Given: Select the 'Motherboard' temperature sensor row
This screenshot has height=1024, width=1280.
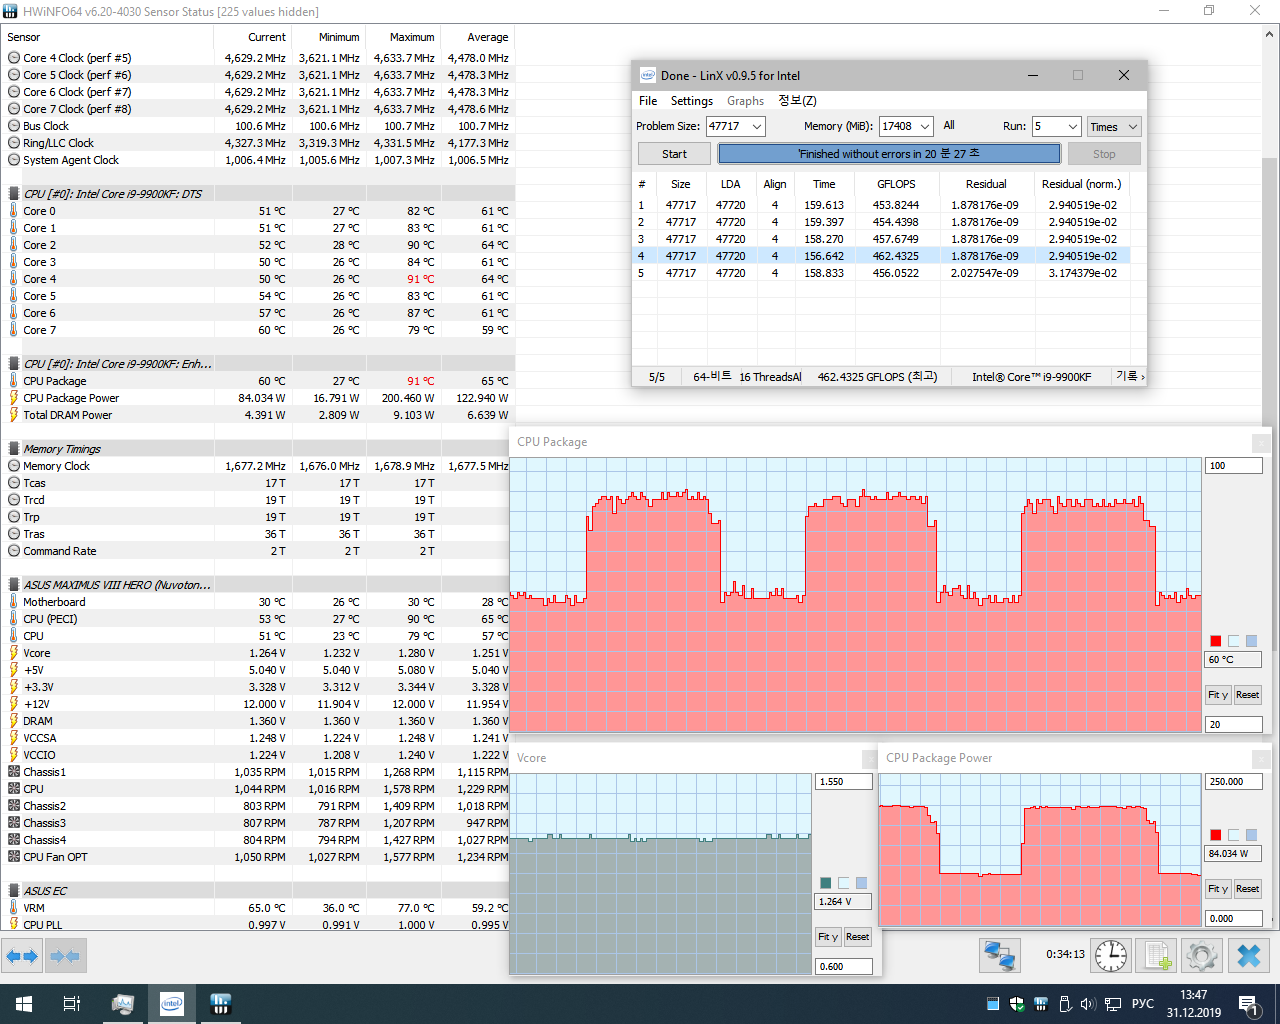Looking at the screenshot, I should (x=257, y=602).
